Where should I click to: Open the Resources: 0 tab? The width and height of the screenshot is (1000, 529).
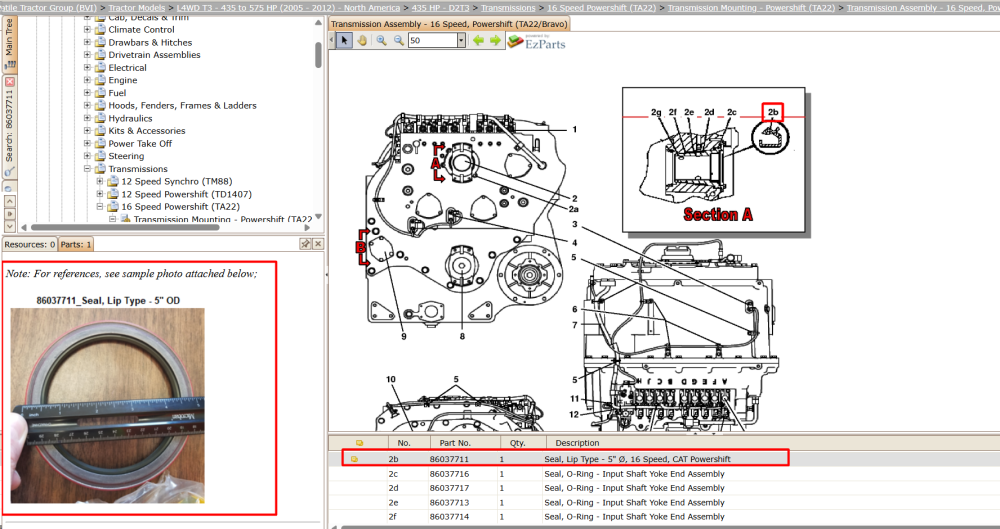[x=30, y=244]
